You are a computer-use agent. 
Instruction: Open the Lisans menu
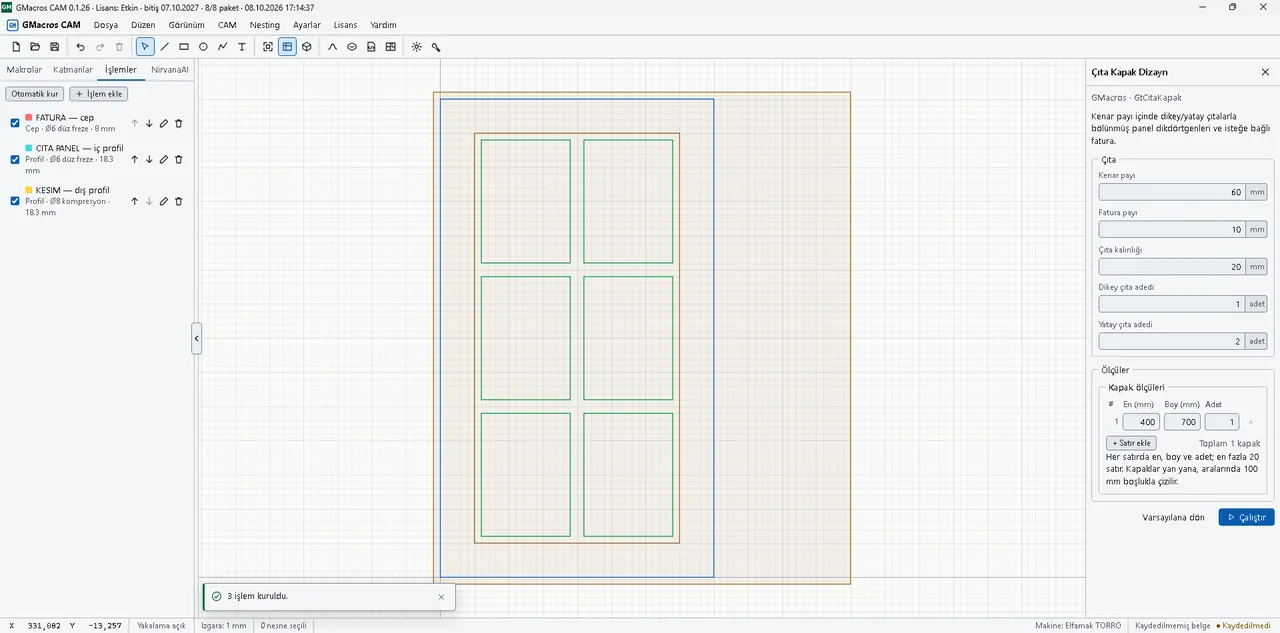click(x=345, y=24)
